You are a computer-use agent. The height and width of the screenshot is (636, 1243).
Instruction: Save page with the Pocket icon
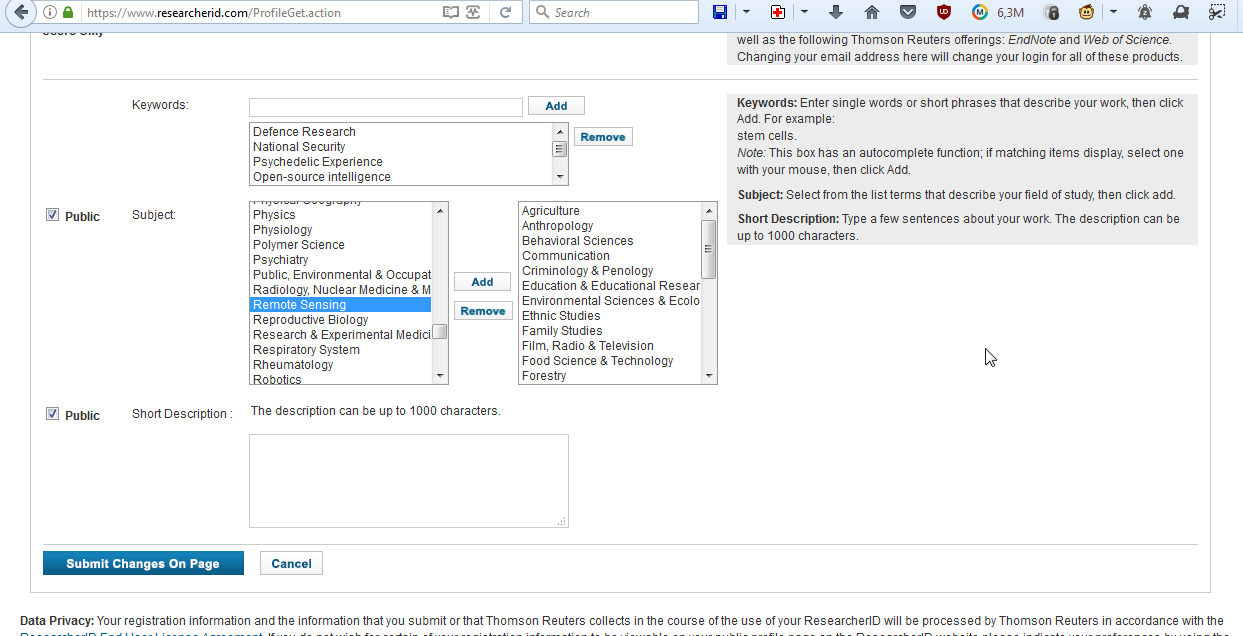coord(908,12)
